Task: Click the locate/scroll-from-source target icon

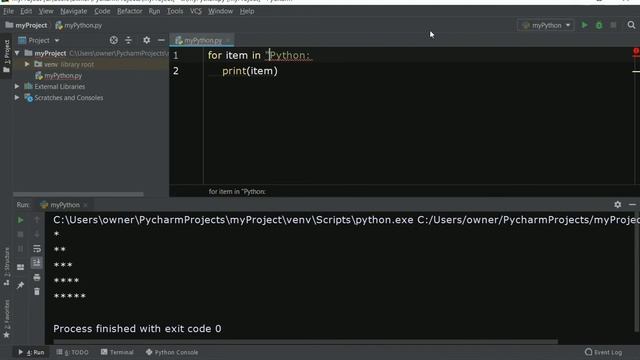Action: click(113, 40)
